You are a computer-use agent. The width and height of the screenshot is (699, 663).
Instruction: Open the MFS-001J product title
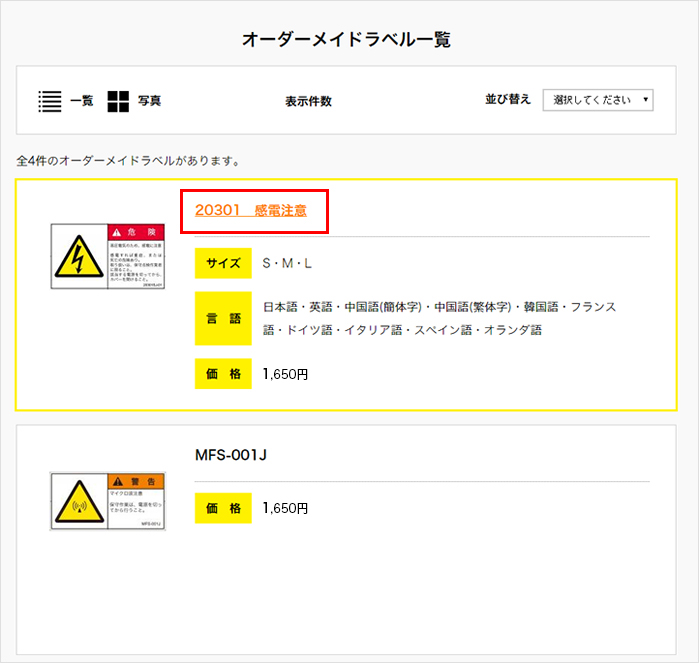(x=231, y=455)
